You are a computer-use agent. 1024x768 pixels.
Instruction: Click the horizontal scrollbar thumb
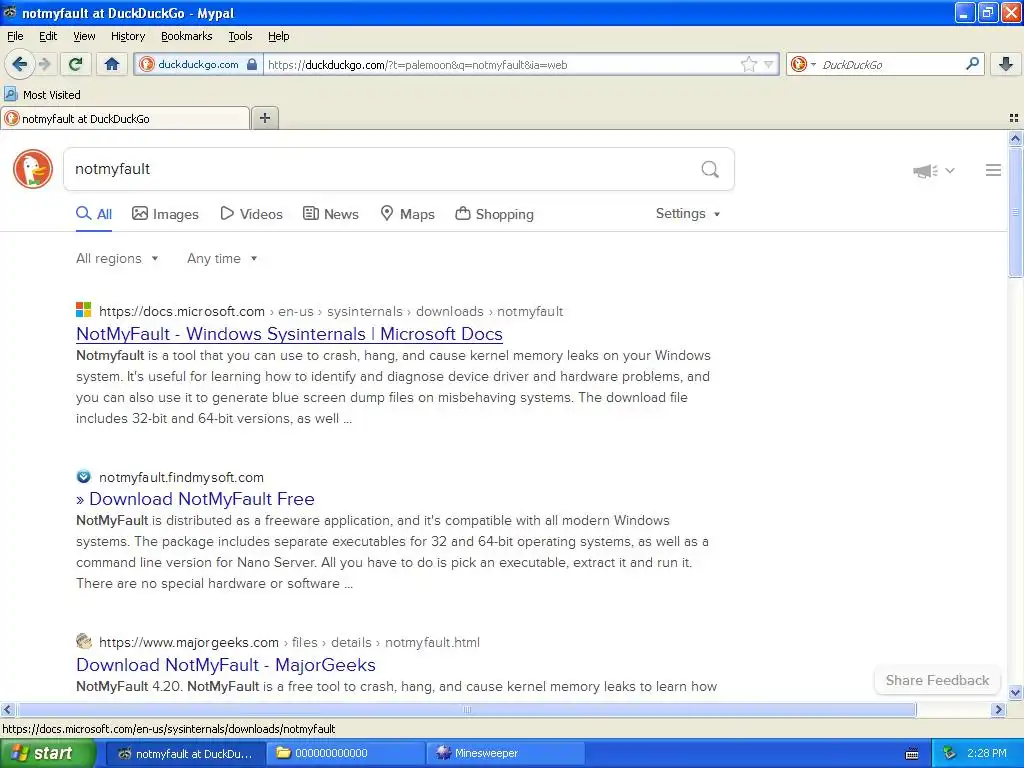pyautogui.click(x=466, y=709)
